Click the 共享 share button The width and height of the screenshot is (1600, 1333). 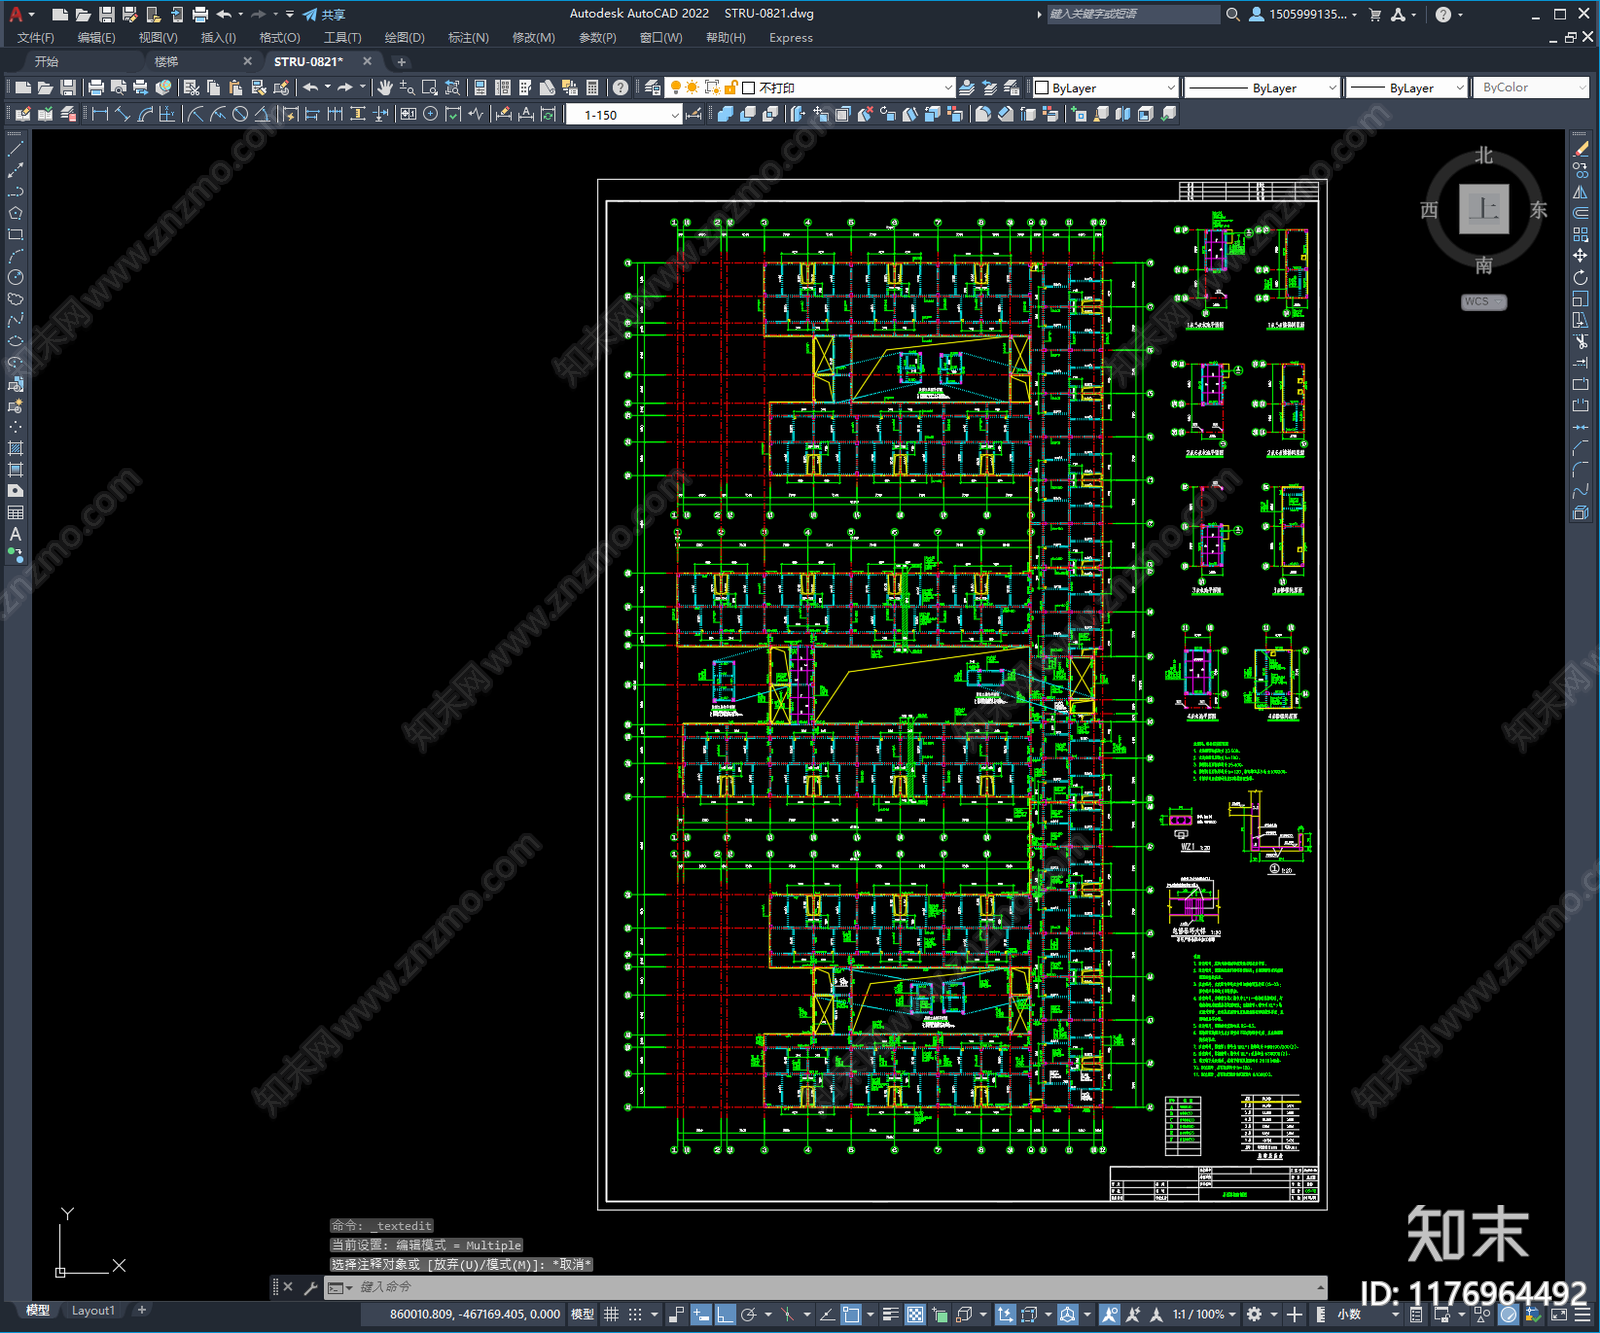[324, 14]
